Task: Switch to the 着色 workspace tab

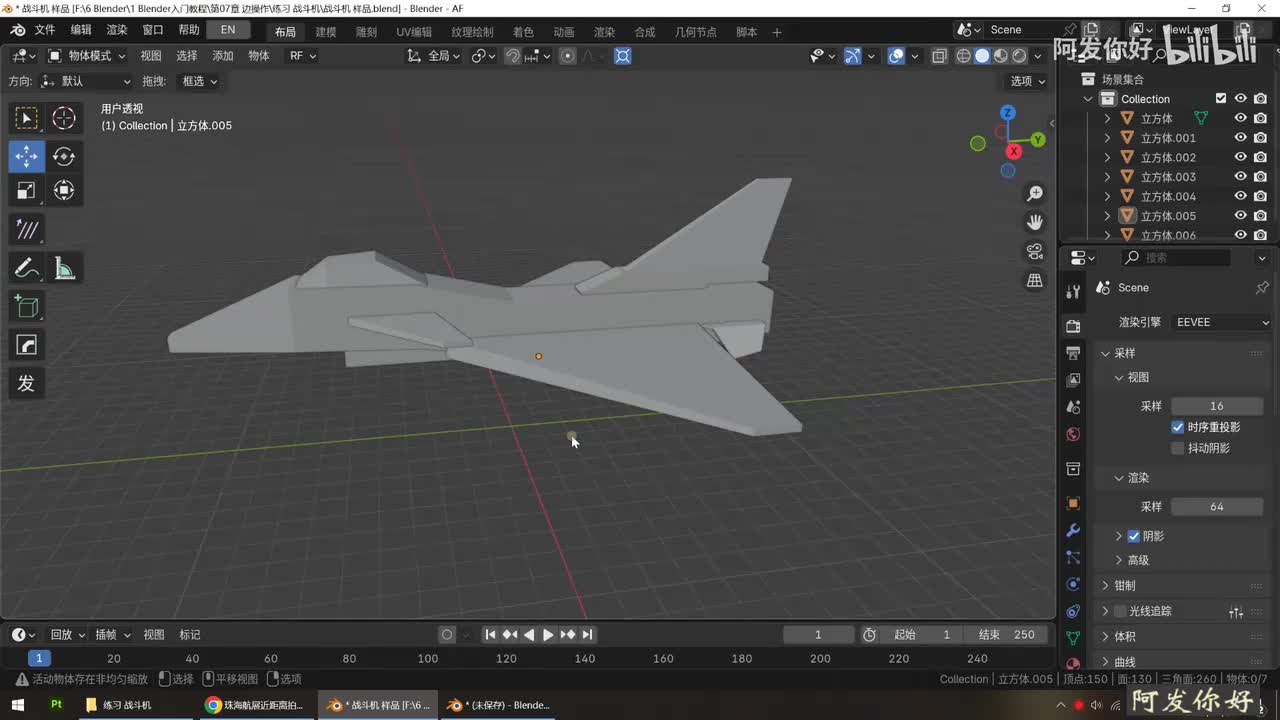Action: (x=523, y=32)
